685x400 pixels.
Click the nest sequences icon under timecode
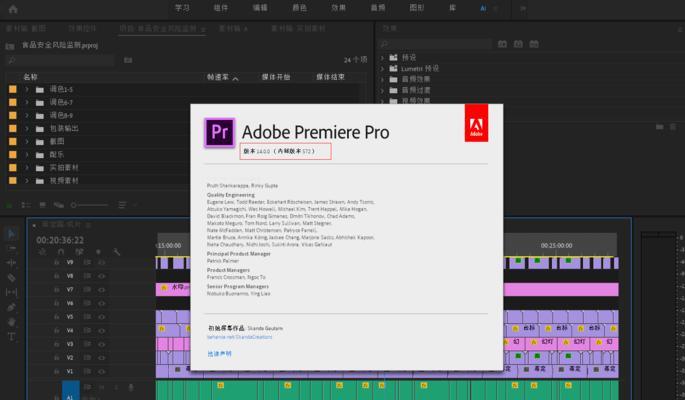(x=42, y=252)
